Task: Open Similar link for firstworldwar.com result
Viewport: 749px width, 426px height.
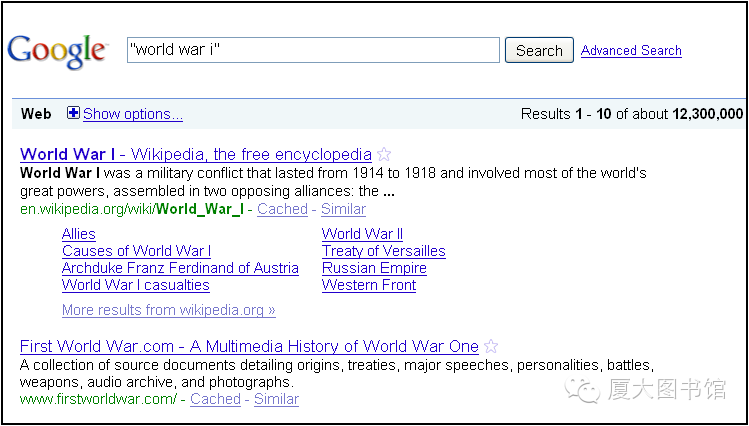Action: (x=277, y=399)
